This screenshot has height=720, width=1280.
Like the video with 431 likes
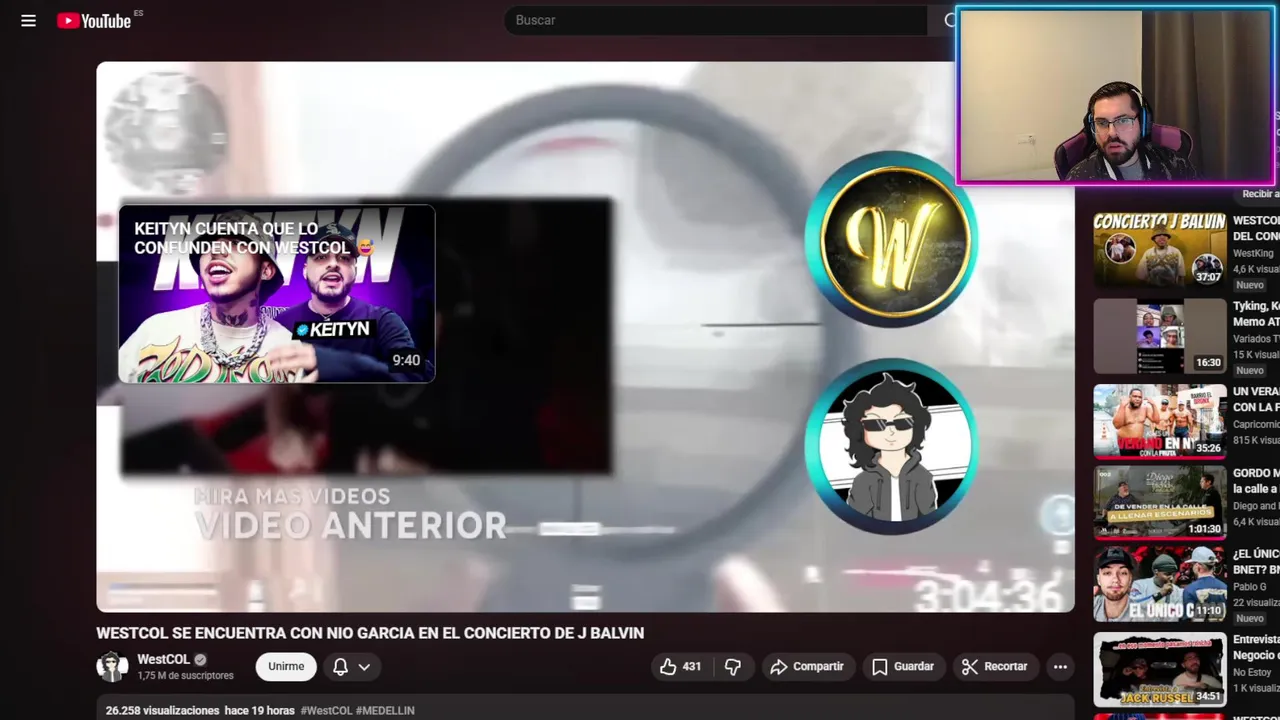point(680,666)
